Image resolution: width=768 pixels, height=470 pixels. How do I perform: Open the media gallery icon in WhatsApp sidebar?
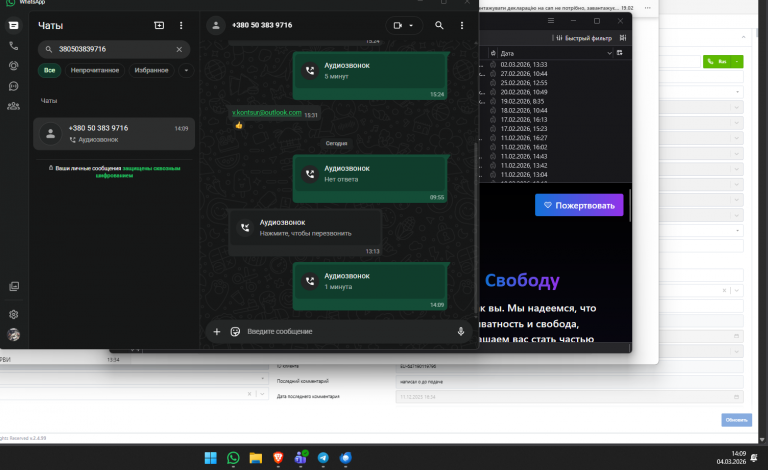[14, 286]
